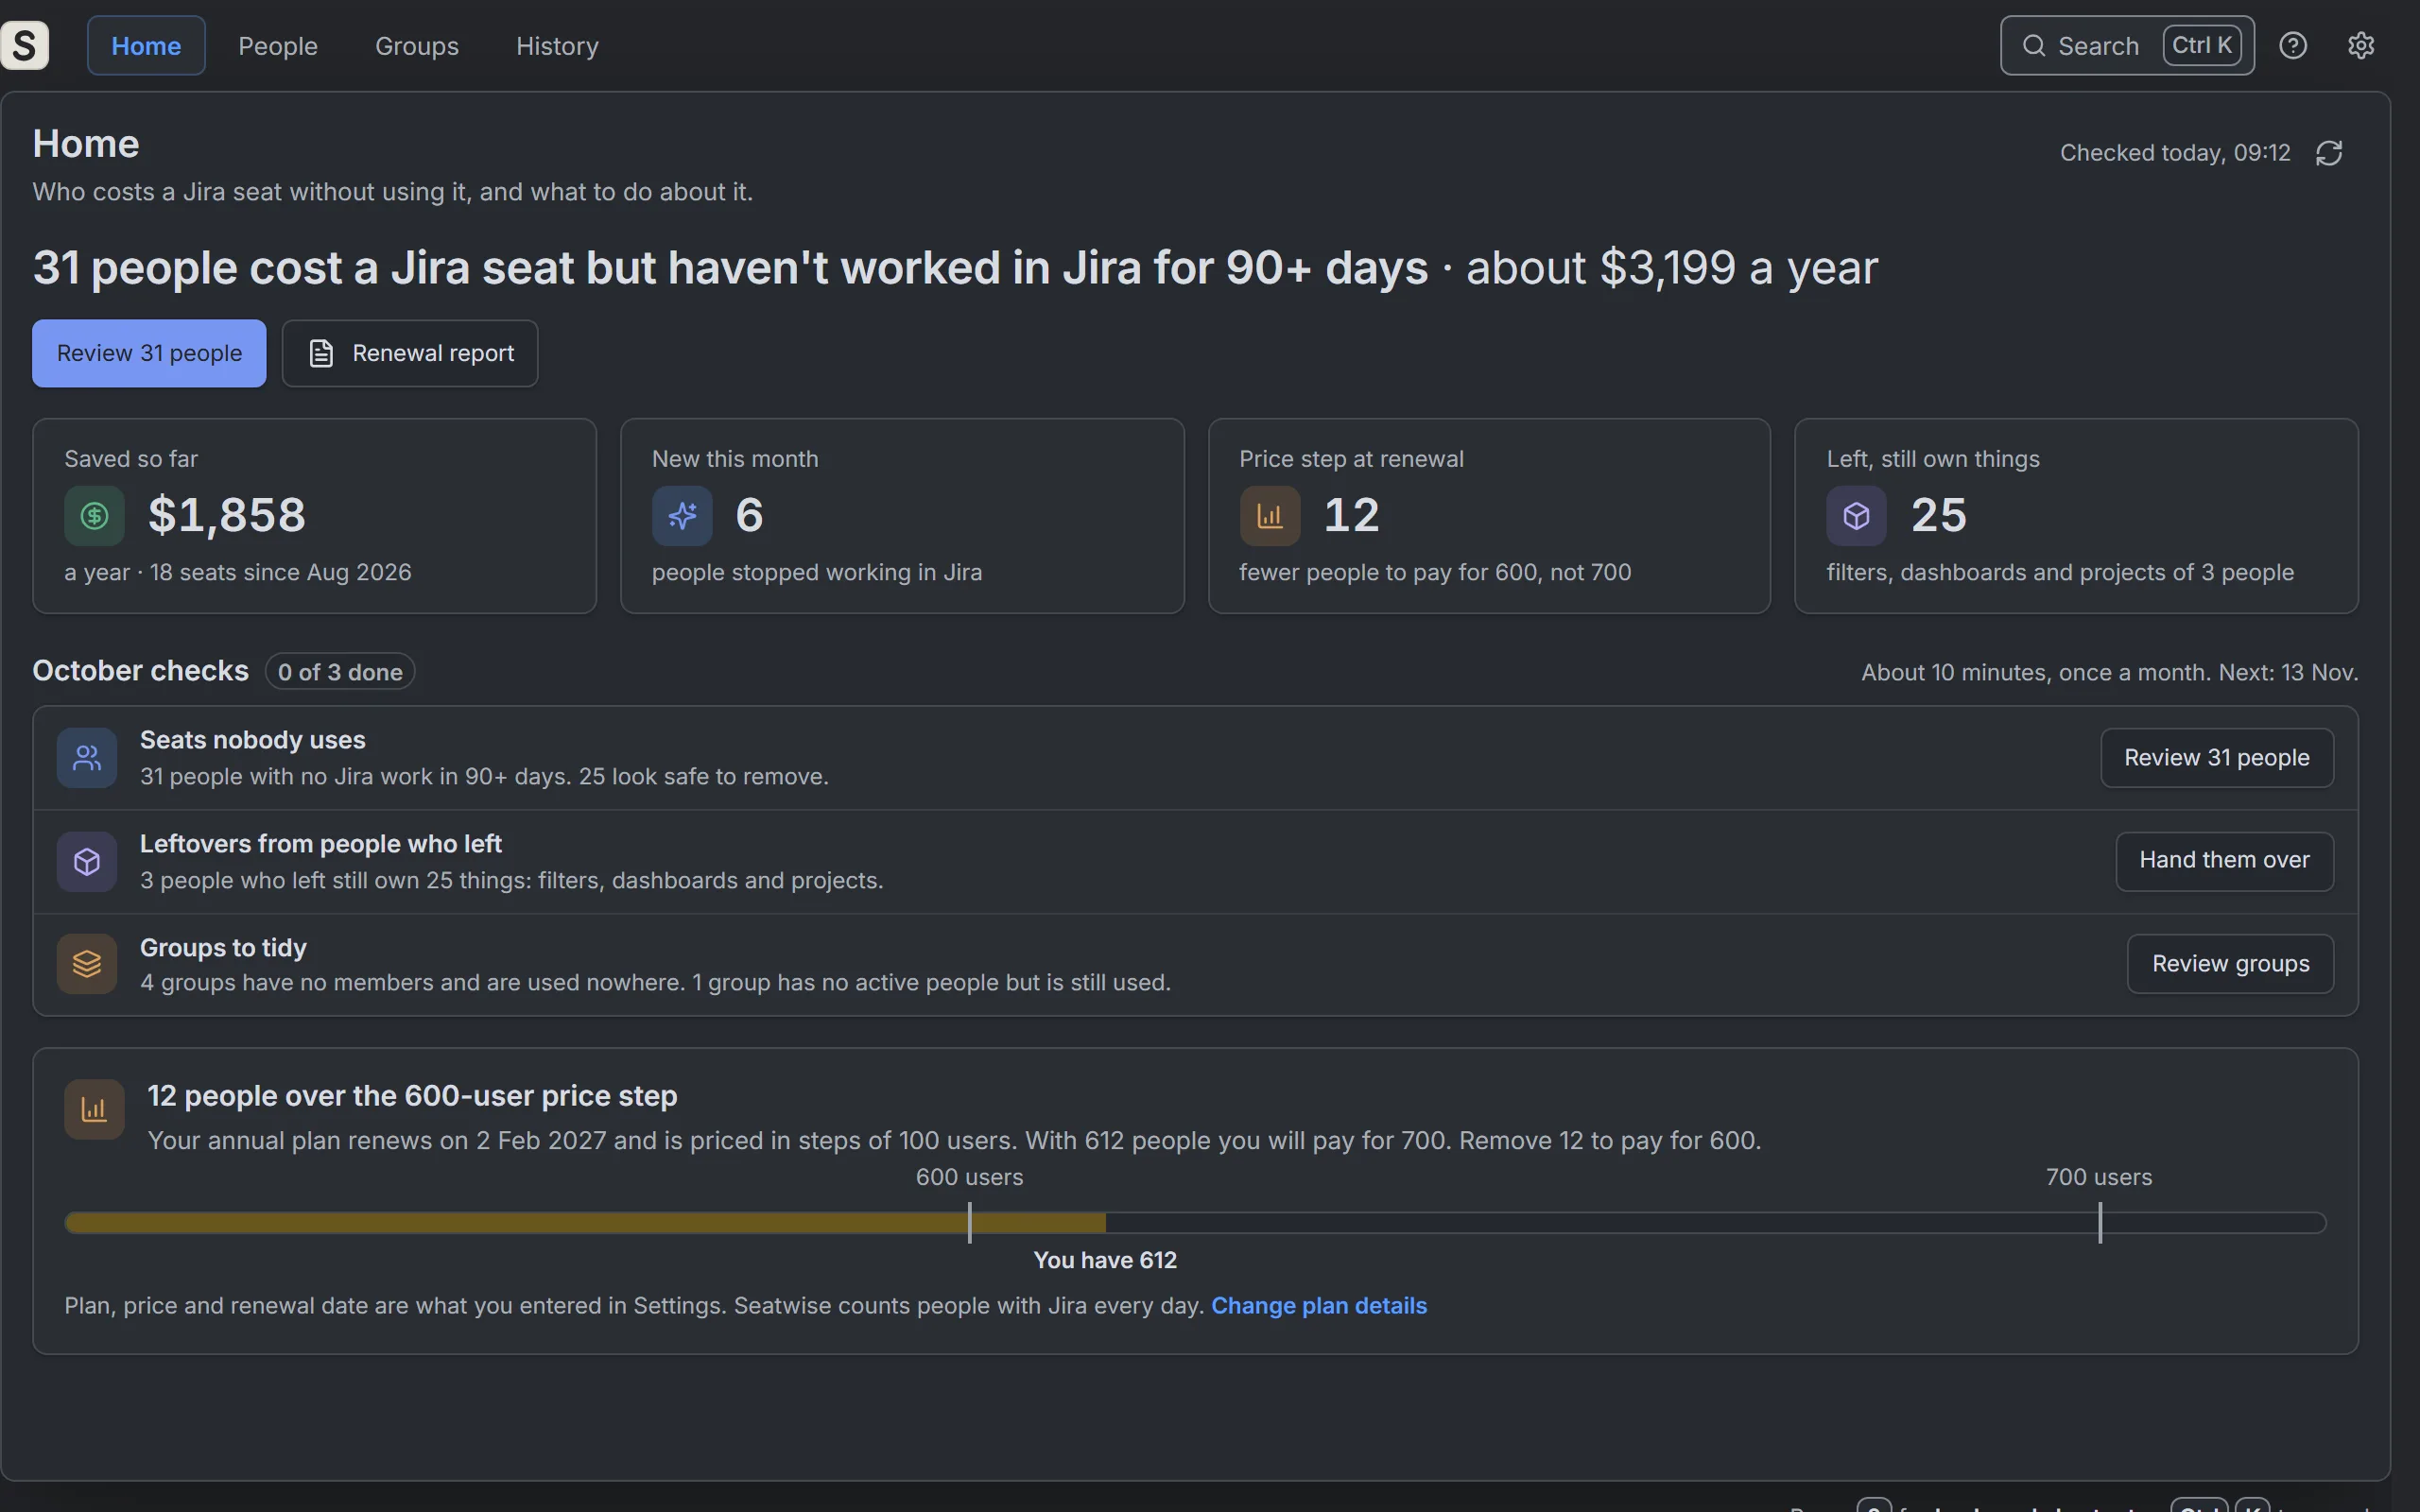
Task: Click the box icon in Left, still own things card
Action: 1857,516
